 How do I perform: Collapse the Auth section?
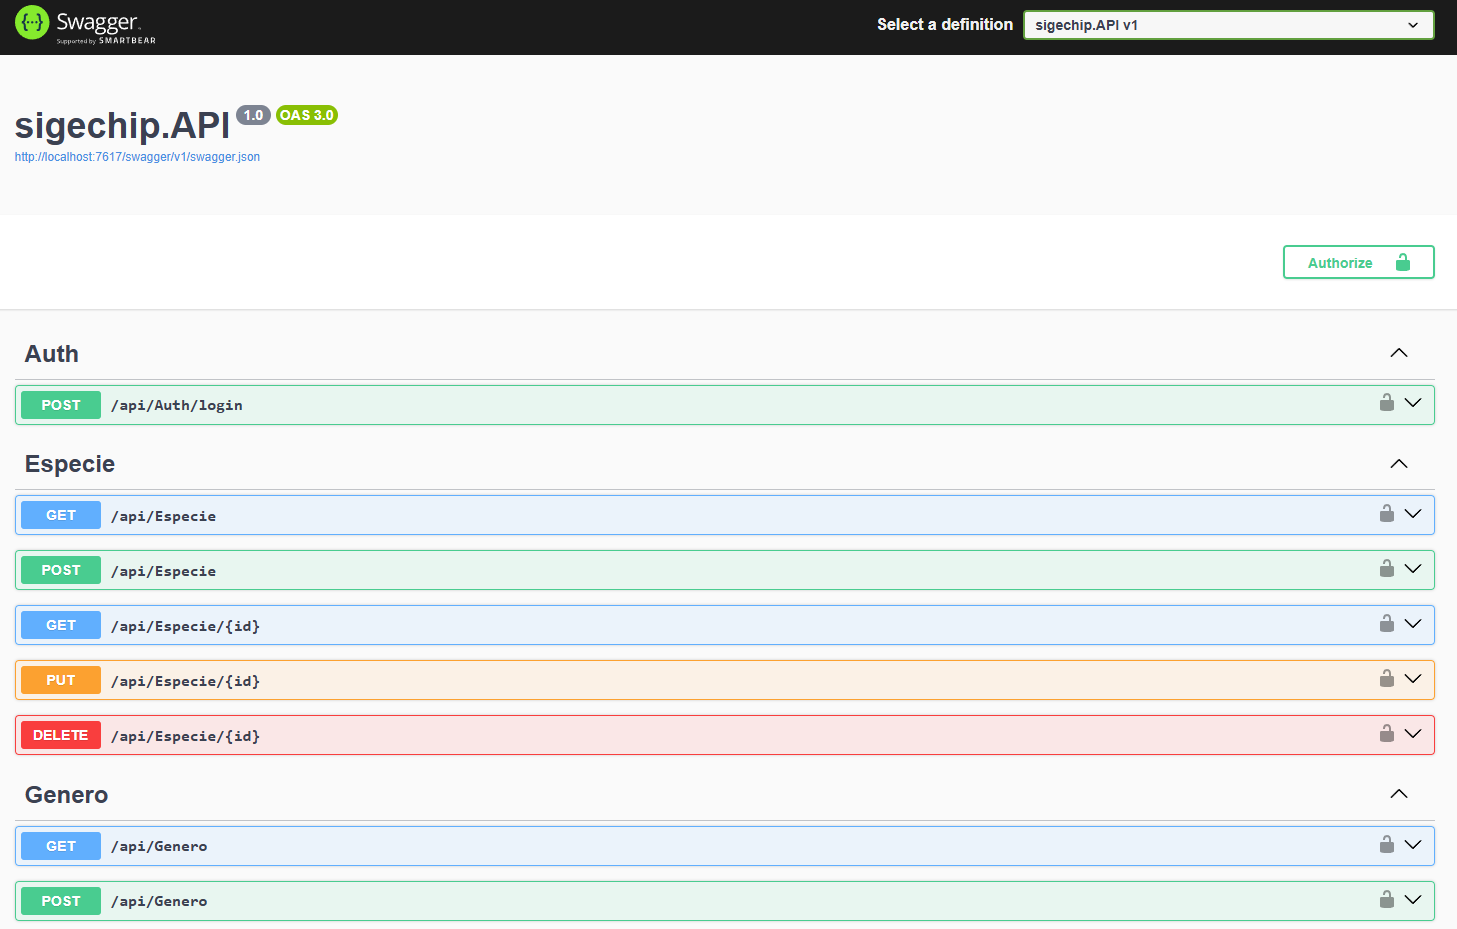coord(1398,353)
